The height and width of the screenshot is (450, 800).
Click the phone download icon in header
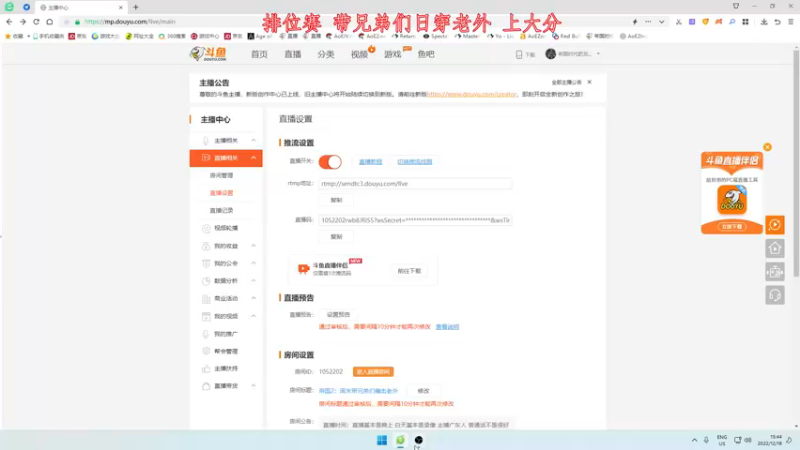click(519, 54)
